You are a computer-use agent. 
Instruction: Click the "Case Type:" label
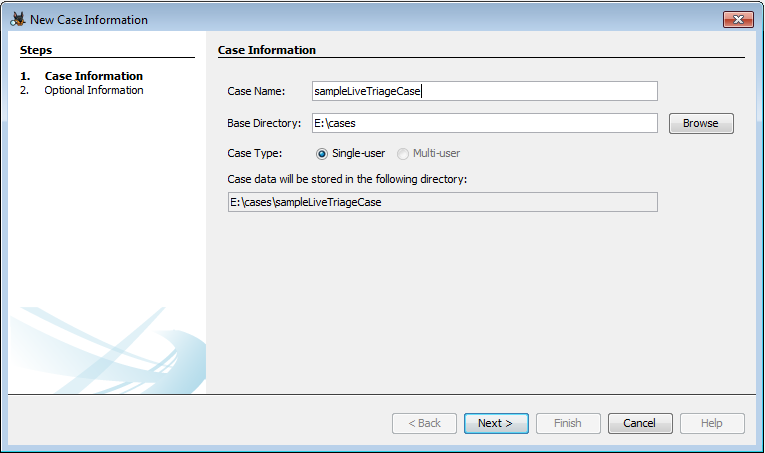pyautogui.click(x=255, y=154)
